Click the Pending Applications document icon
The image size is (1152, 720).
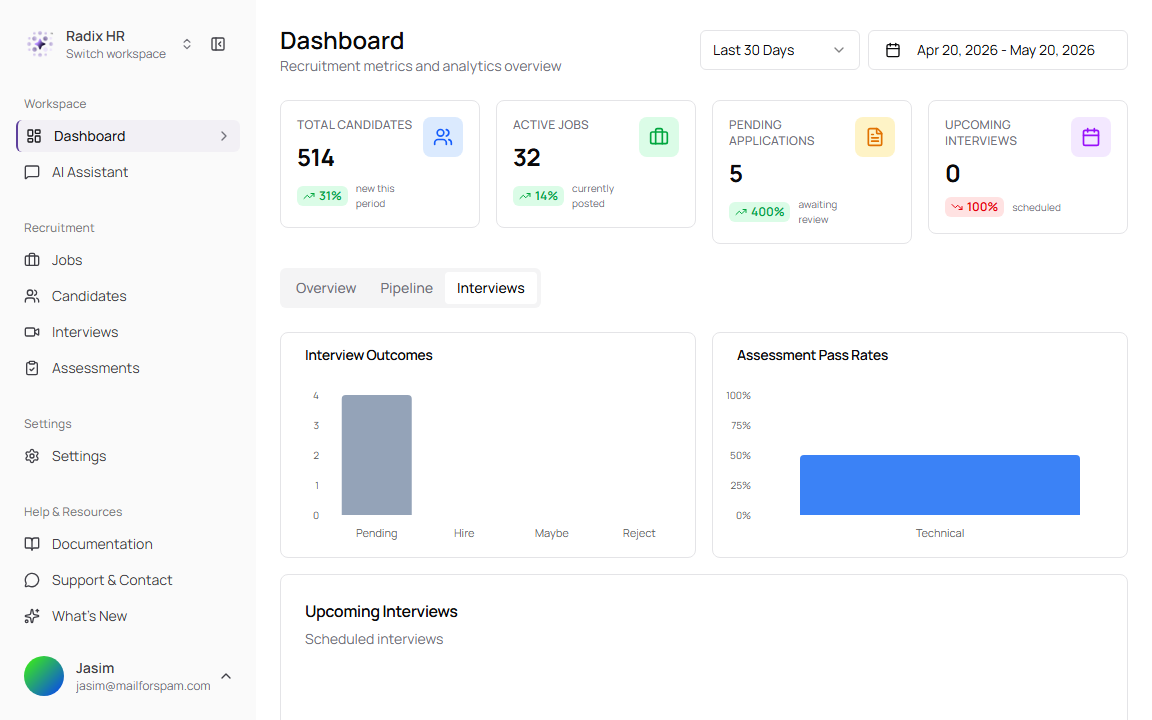click(x=875, y=137)
